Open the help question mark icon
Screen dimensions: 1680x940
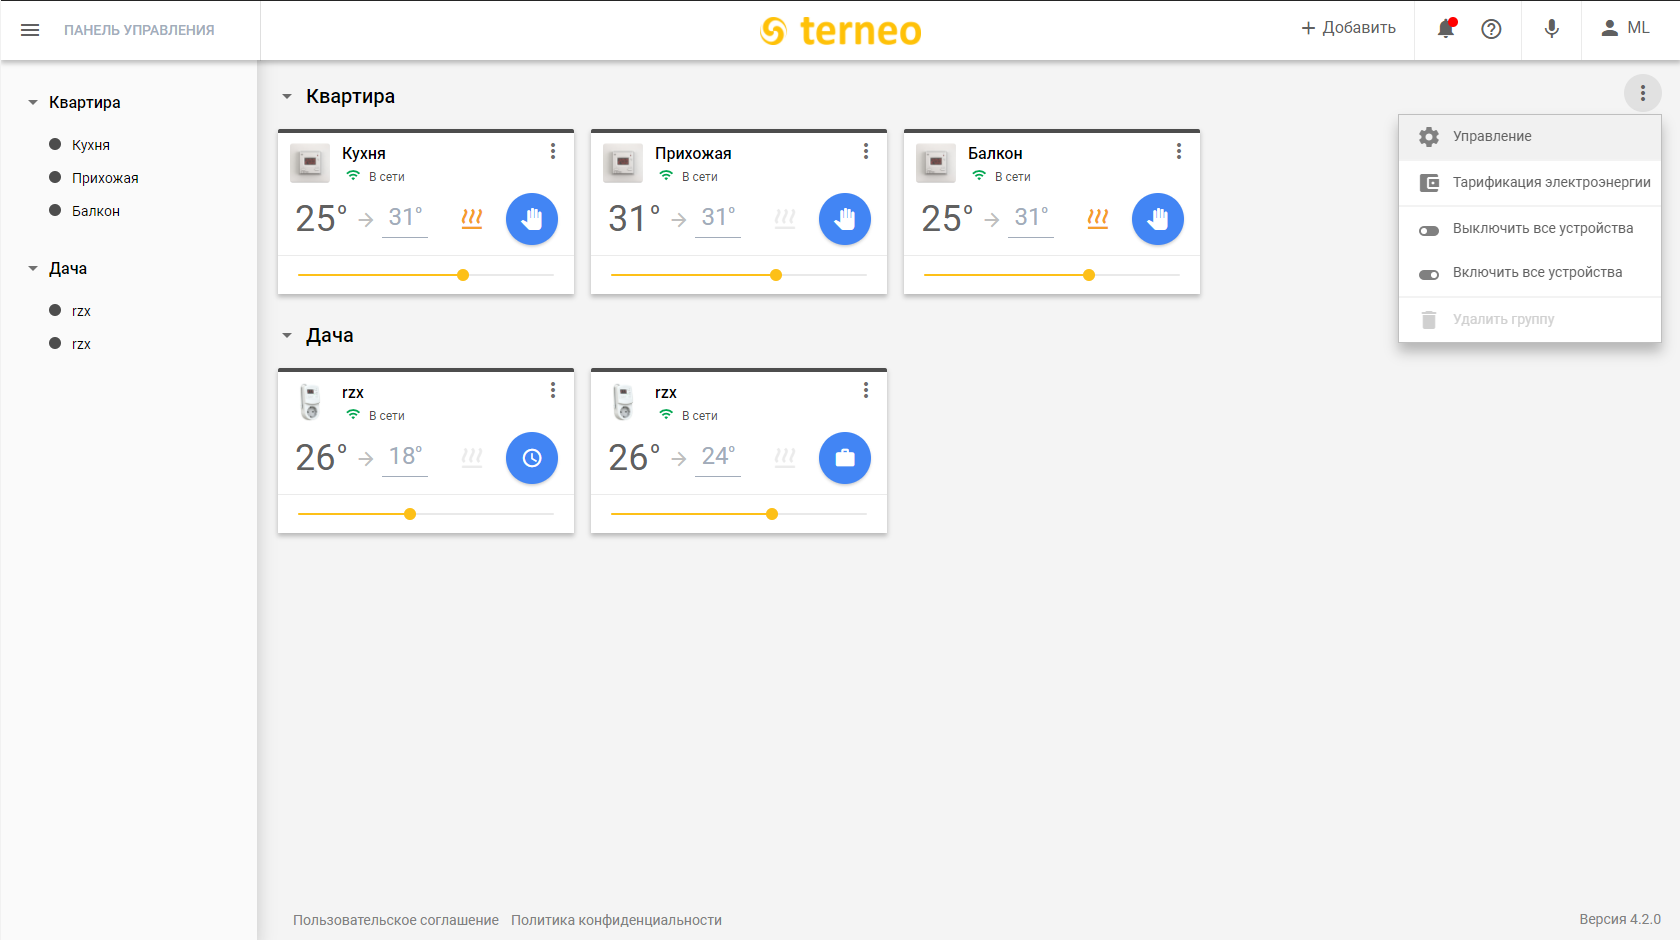pos(1491,29)
